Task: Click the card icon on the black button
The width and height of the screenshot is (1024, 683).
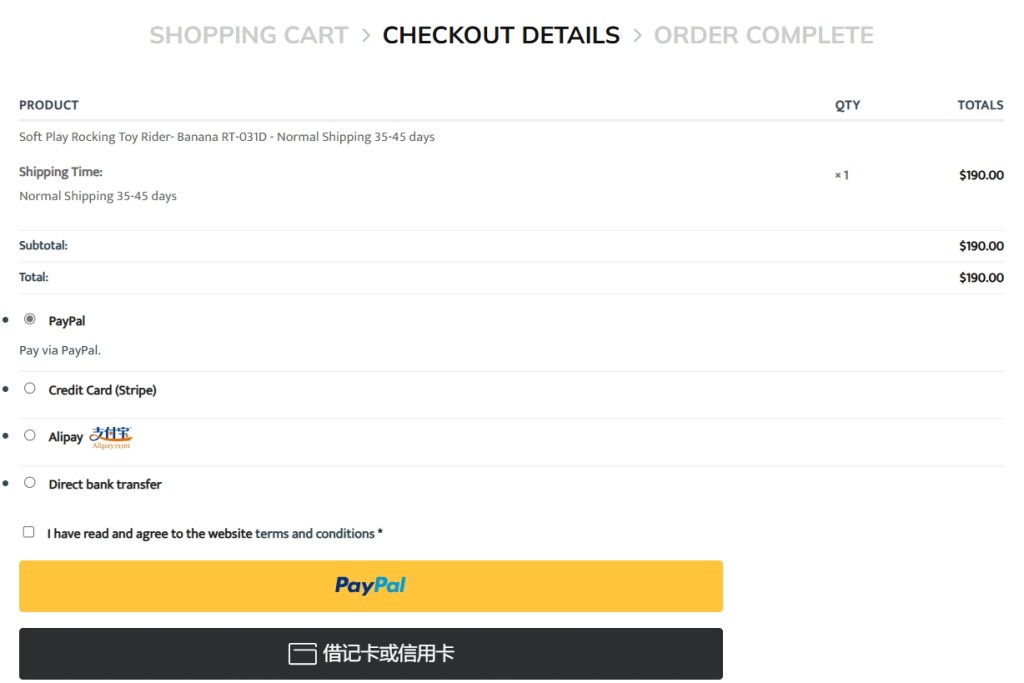Action: [x=302, y=654]
